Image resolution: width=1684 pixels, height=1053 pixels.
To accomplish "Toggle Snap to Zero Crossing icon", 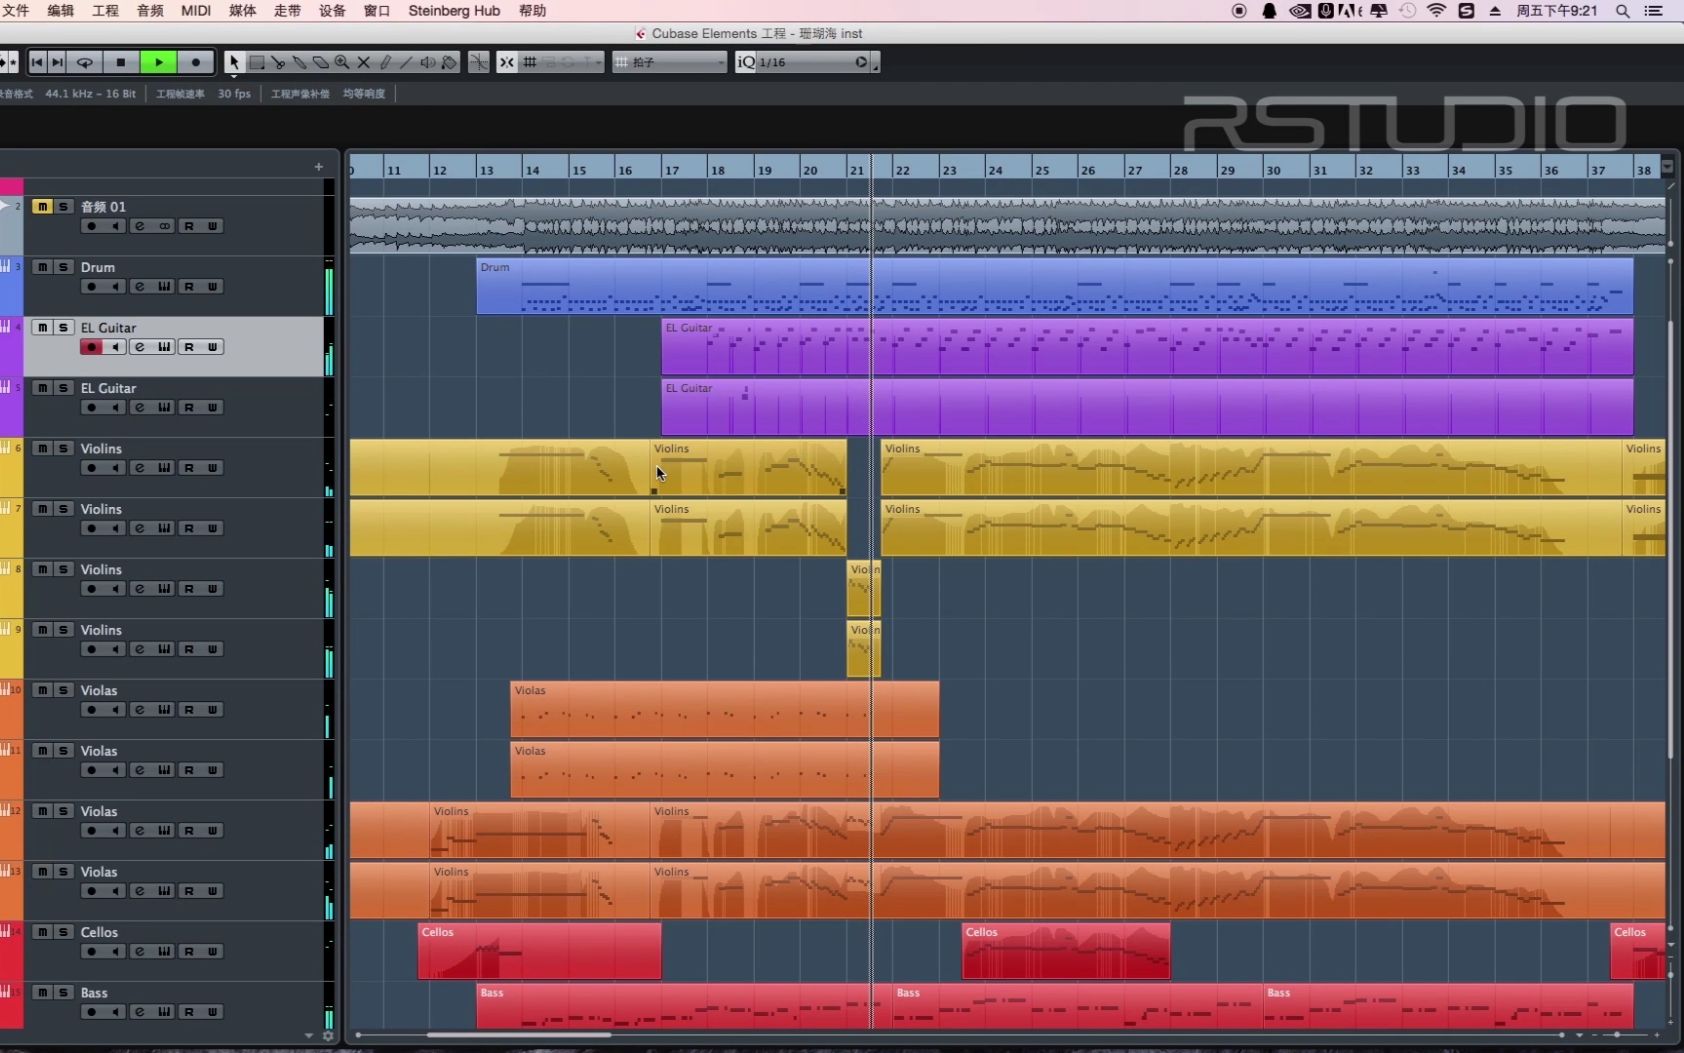I will [479, 62].
